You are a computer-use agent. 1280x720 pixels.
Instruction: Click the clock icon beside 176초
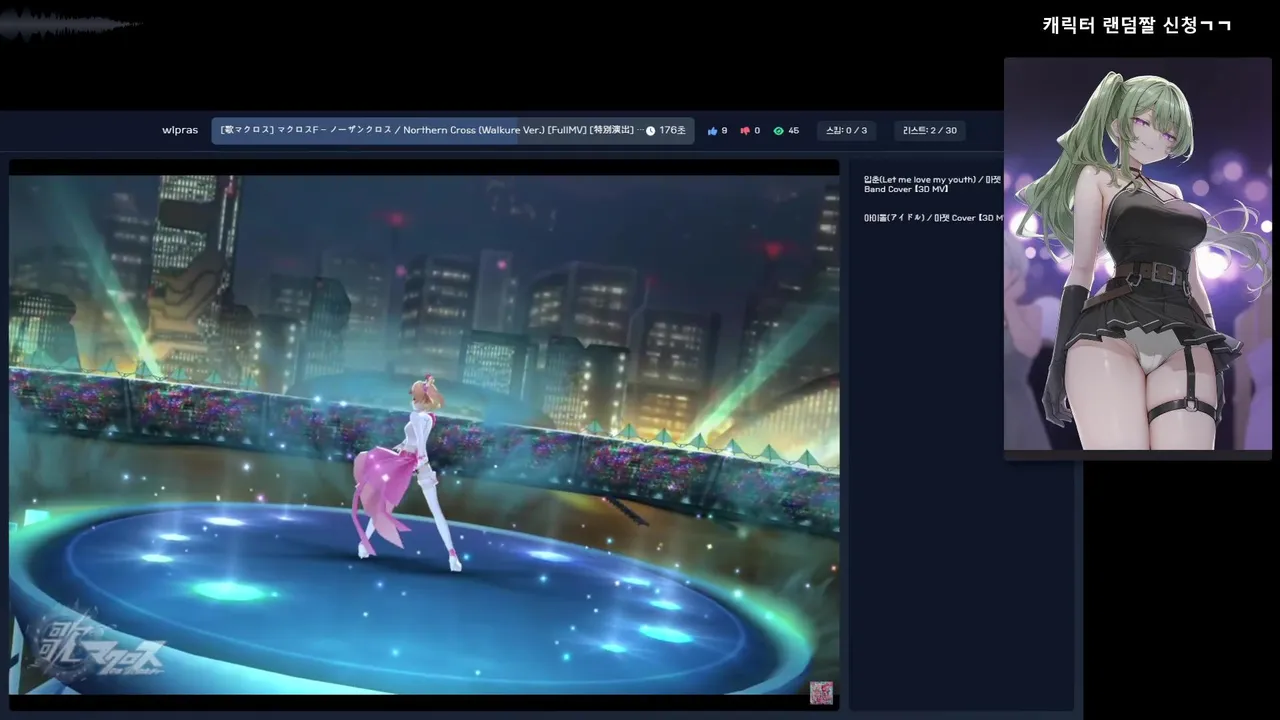[x=651, y=131]
